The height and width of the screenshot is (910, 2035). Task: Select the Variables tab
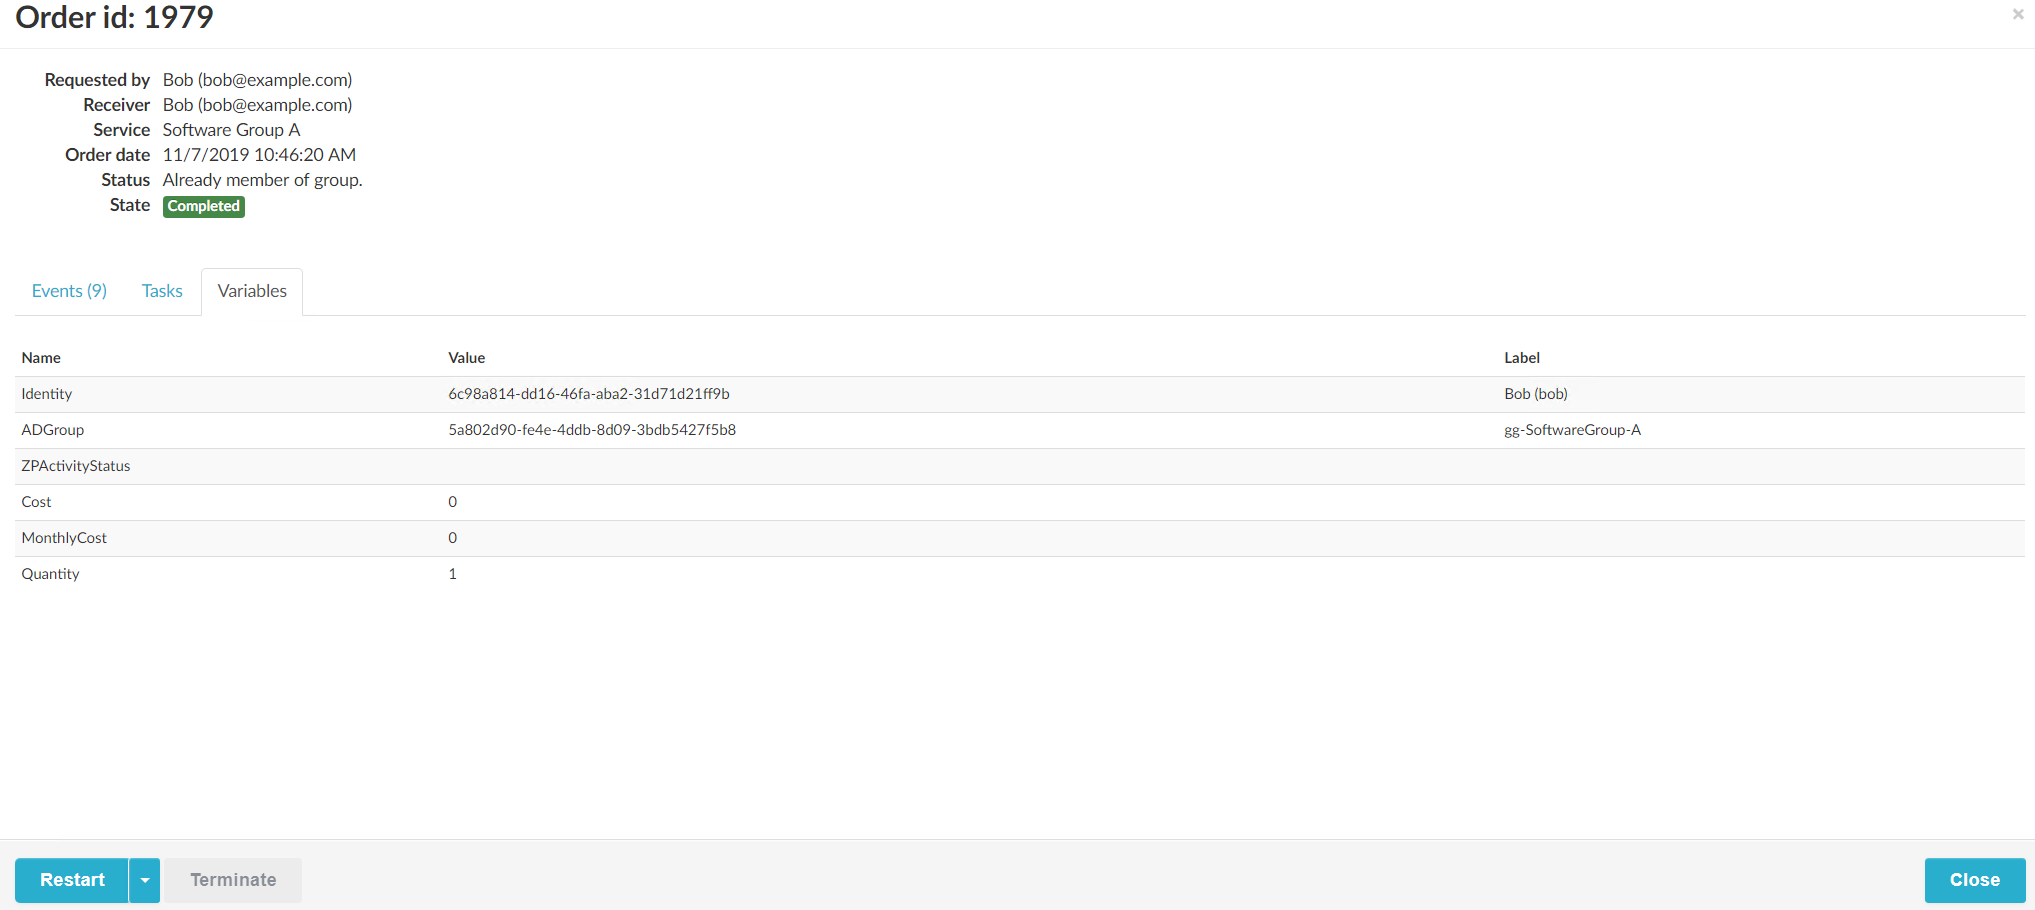click(x=252, y=291)
